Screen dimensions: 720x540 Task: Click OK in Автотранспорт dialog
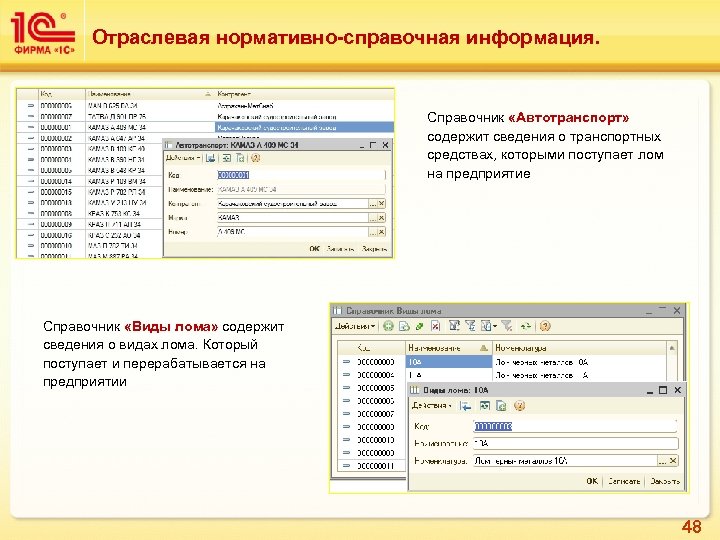(314, 248)
